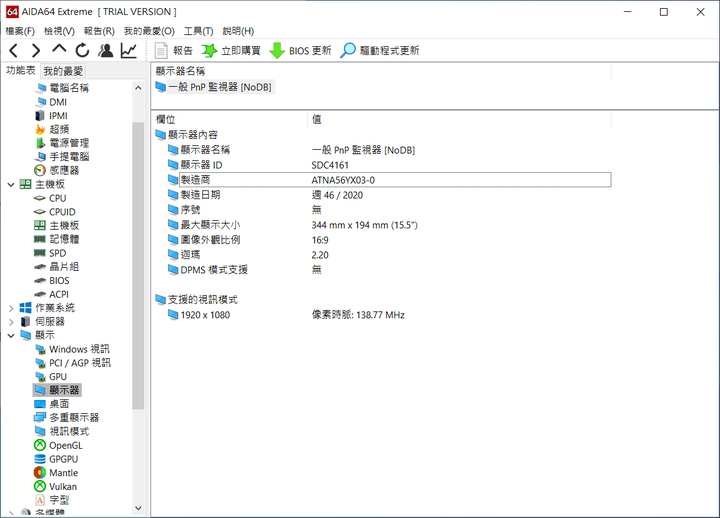This screenshot has height=518, width=720.
Task: Select SPD in the tree
Action: (x=50, y=253)
